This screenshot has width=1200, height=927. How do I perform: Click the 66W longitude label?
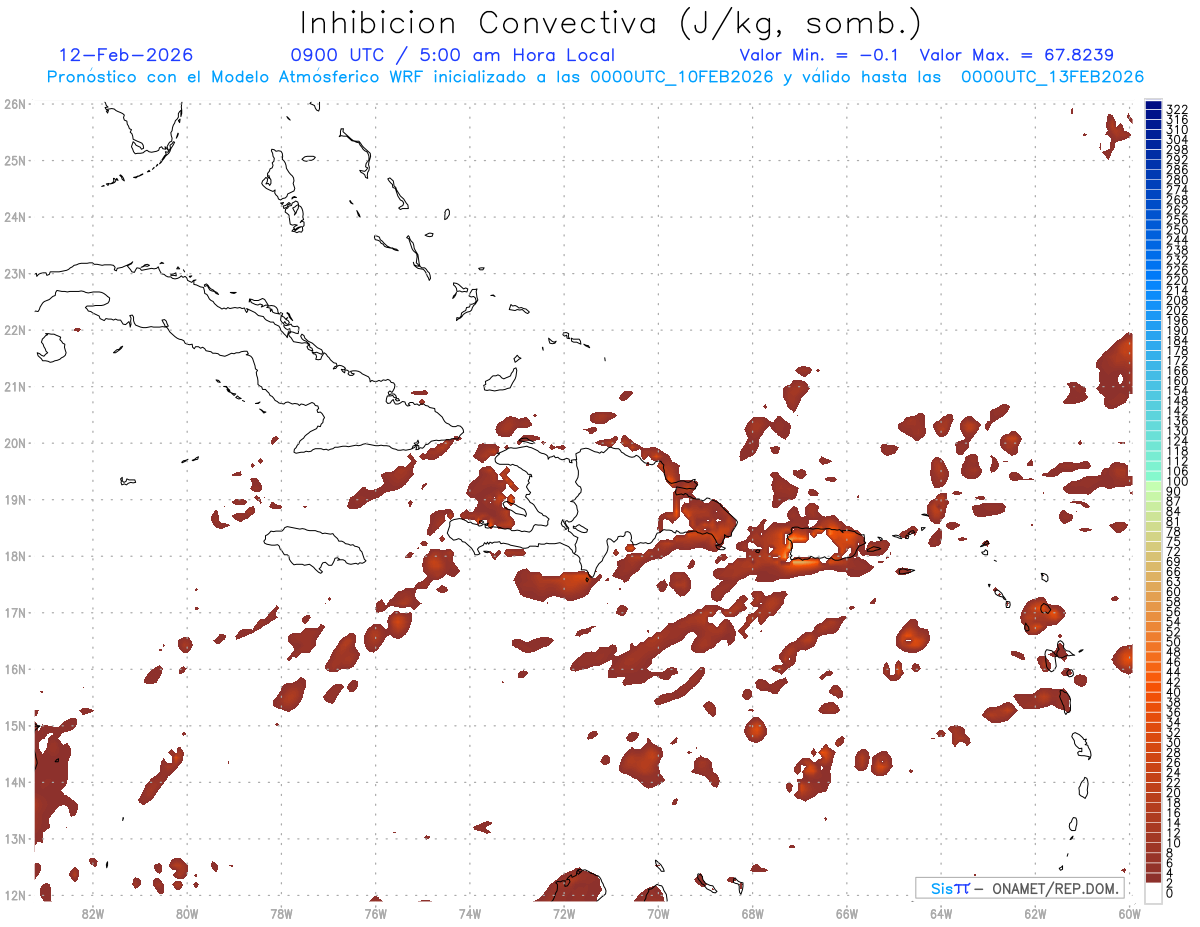pyautogui.click(x=847, y=913)
